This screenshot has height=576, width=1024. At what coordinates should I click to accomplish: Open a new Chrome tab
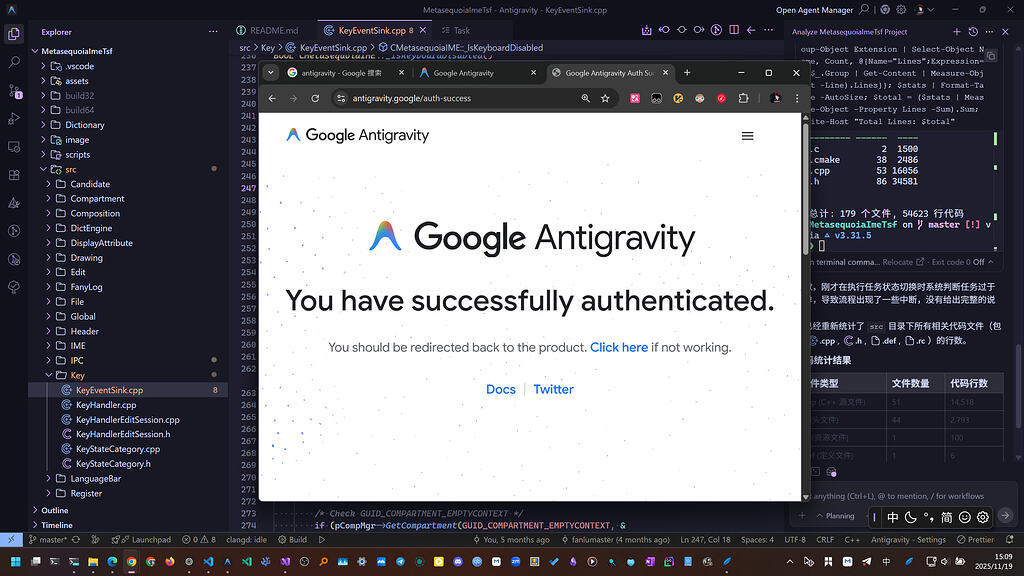tap(687, 72)
